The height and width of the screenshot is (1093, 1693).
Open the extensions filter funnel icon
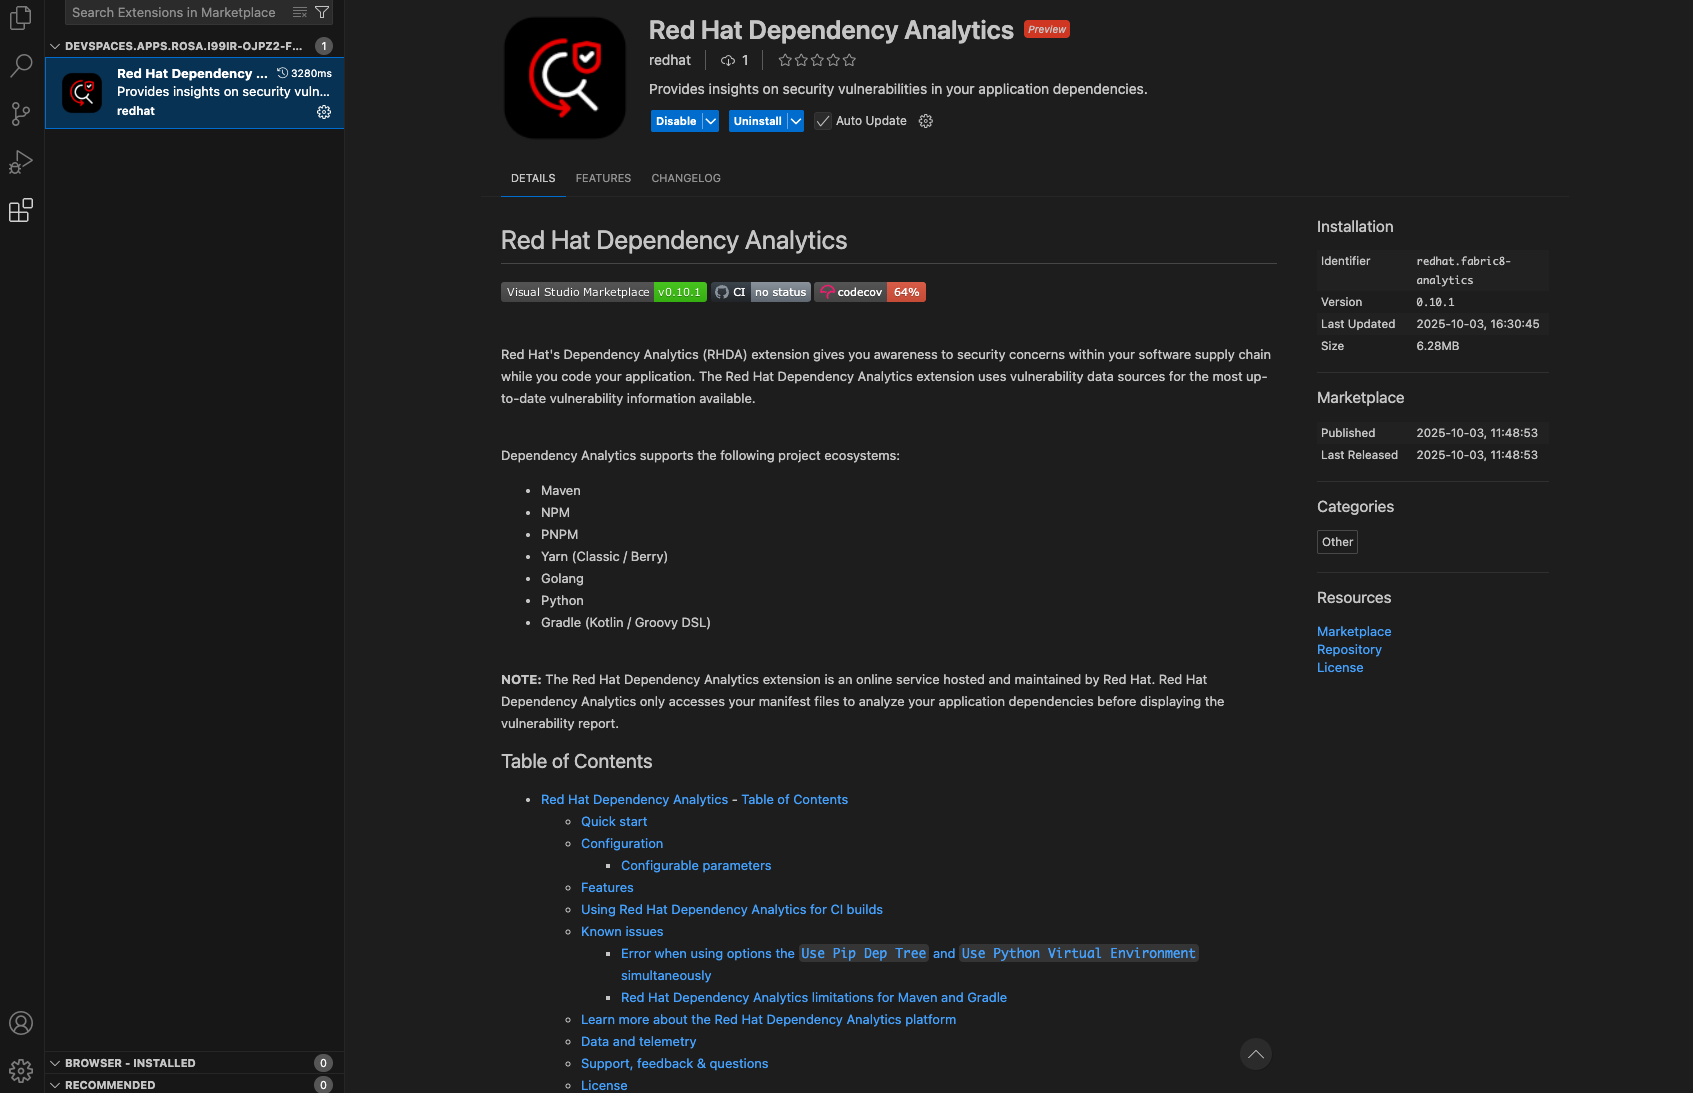point(322,12)
